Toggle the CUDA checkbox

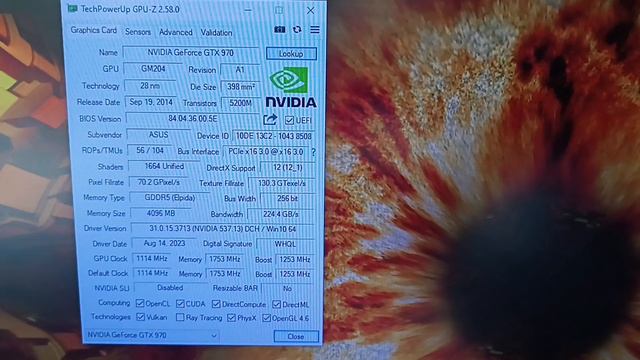[180, 304]
